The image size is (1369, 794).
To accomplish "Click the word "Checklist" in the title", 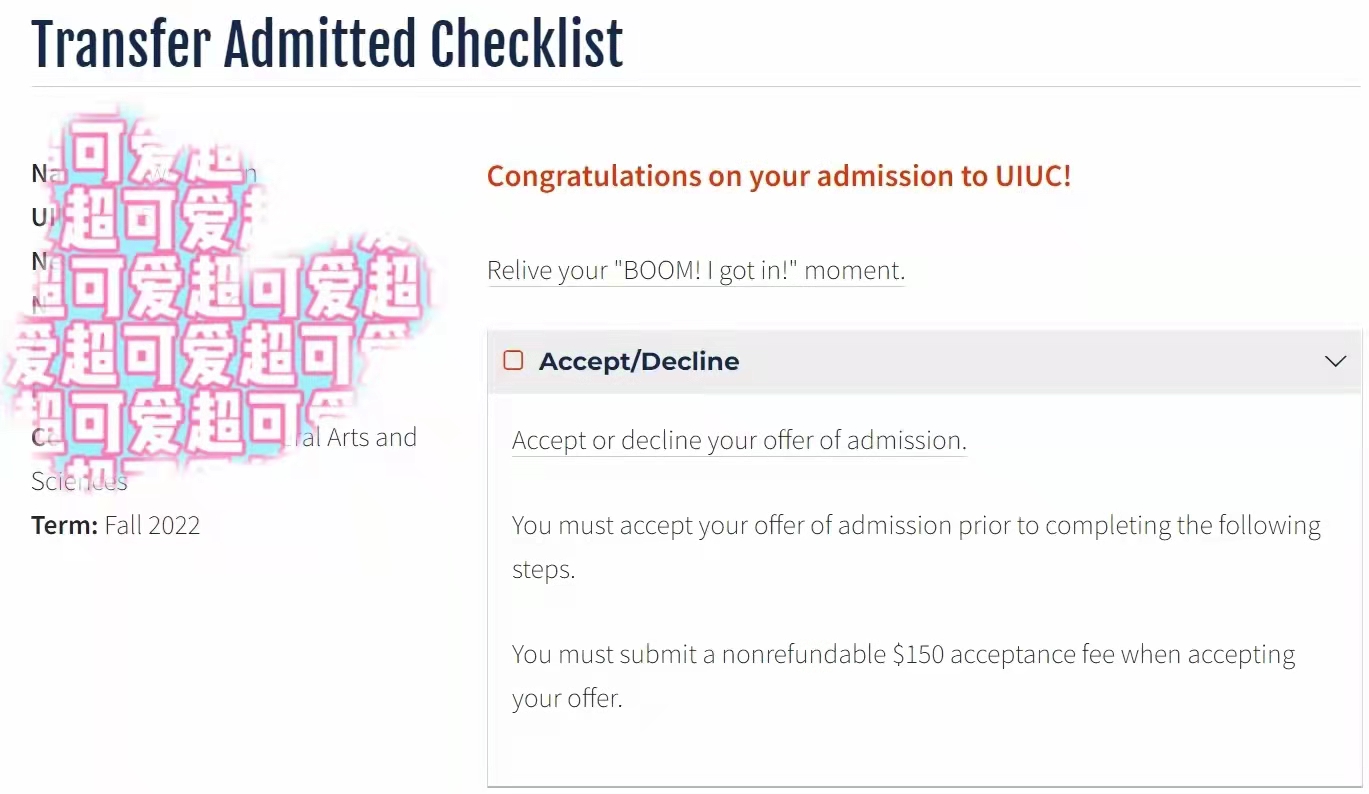I will coord(527,44).
